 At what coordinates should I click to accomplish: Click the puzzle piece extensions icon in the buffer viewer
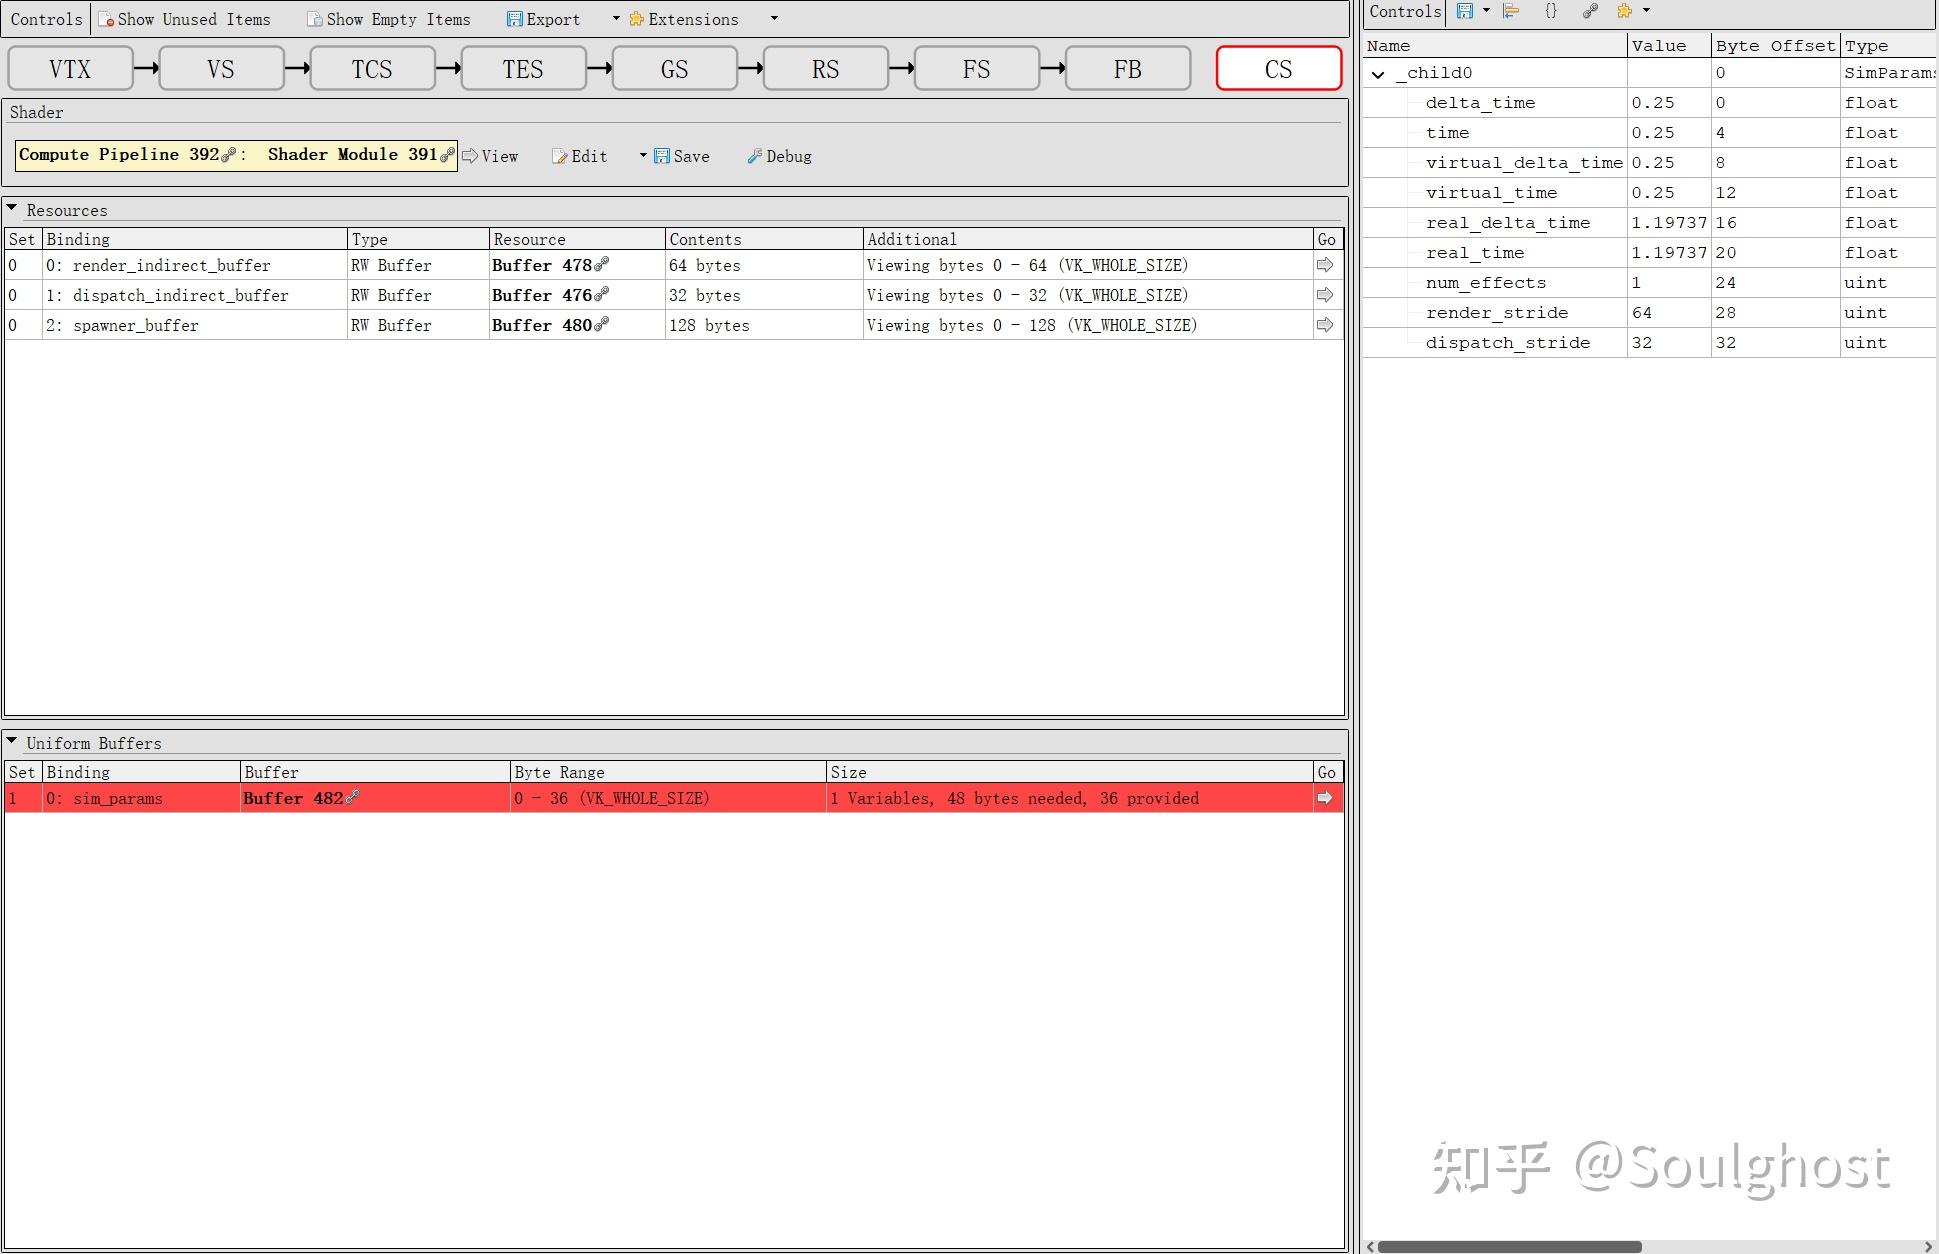pyautogui.click(x=1624, y=11)
